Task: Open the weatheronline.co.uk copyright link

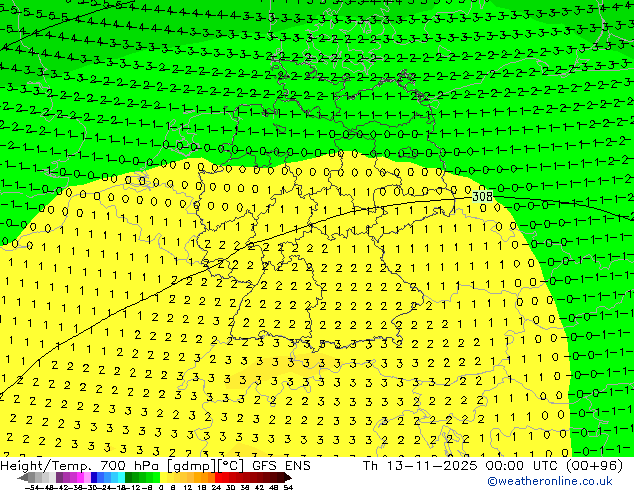Action: pos(550,481)
